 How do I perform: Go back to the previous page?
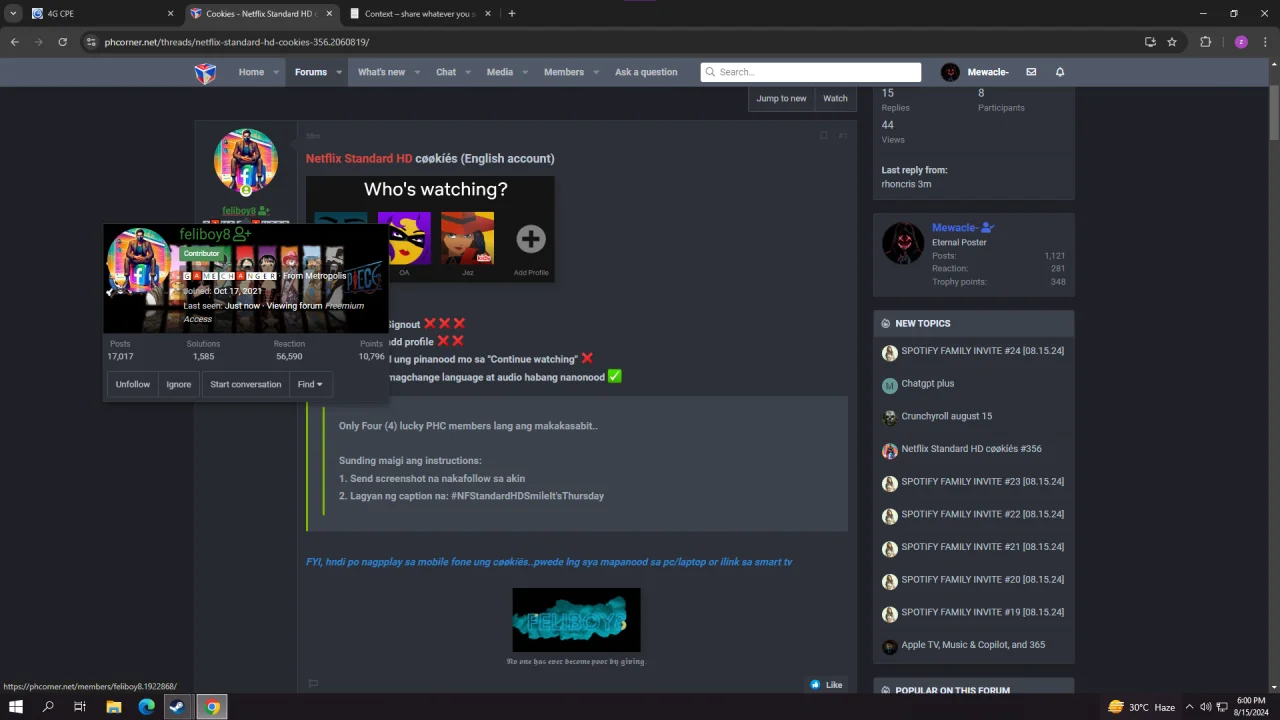pos(14,42)
